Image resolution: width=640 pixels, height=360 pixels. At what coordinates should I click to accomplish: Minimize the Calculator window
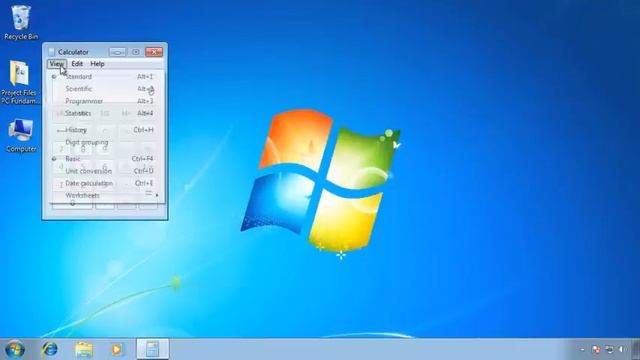[x=118, y=52]
